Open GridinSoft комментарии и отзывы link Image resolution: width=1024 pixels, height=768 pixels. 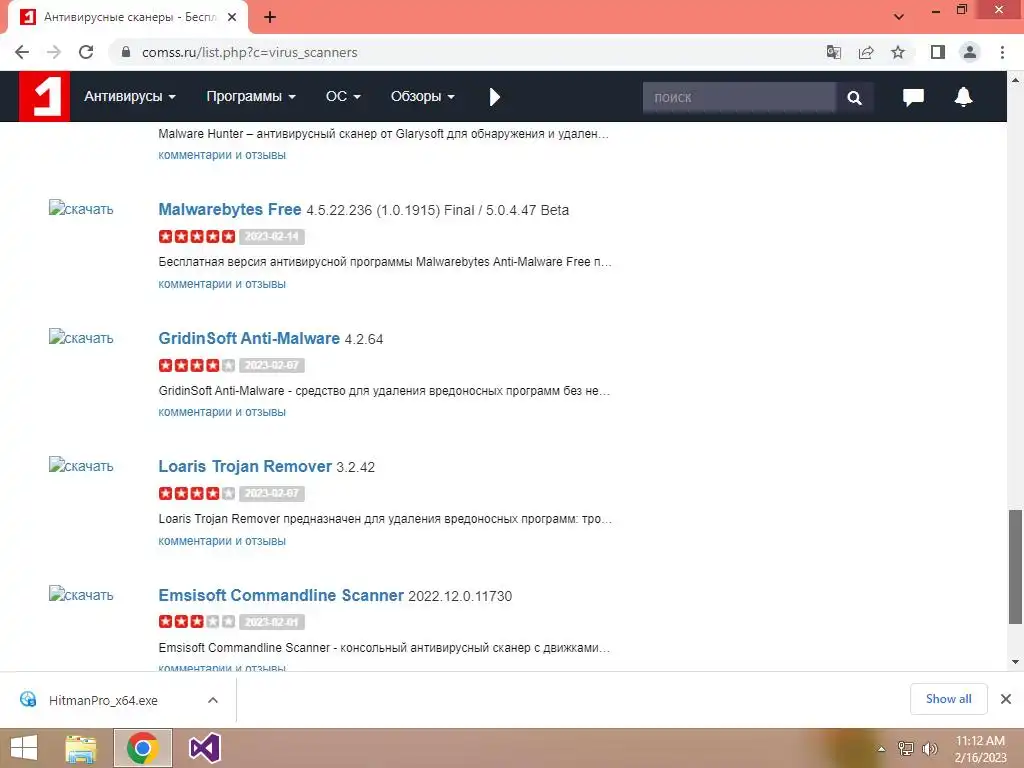pos(222,412)
